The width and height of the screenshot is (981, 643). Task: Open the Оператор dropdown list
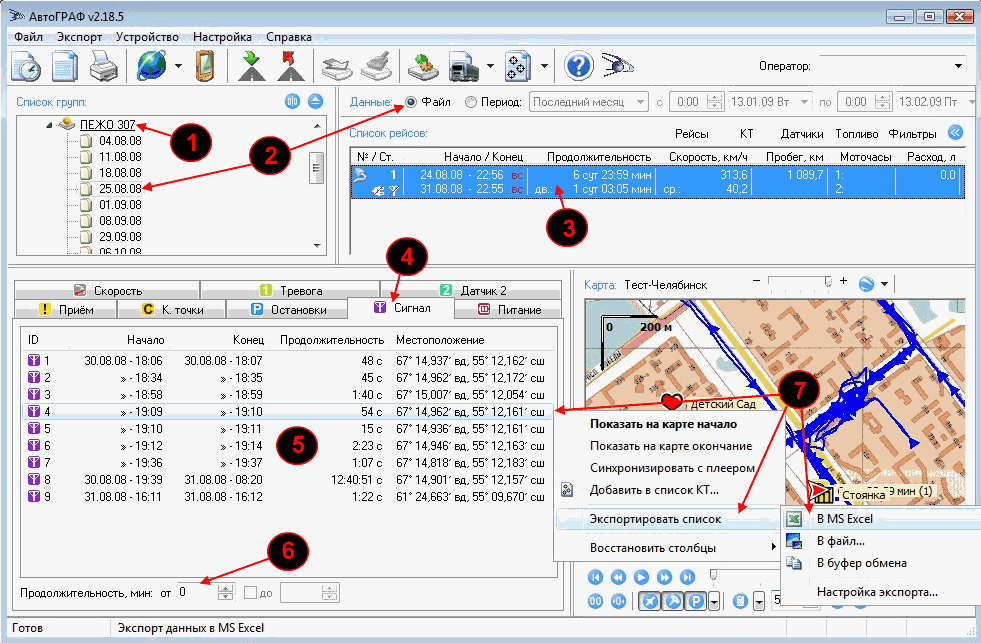pos(959,66)
